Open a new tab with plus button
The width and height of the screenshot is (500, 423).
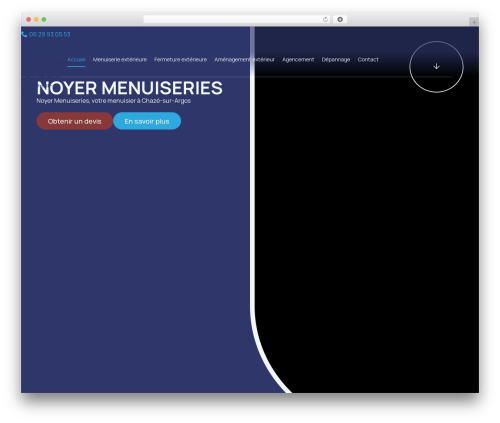pyautogui.click(x=474, y=22)
